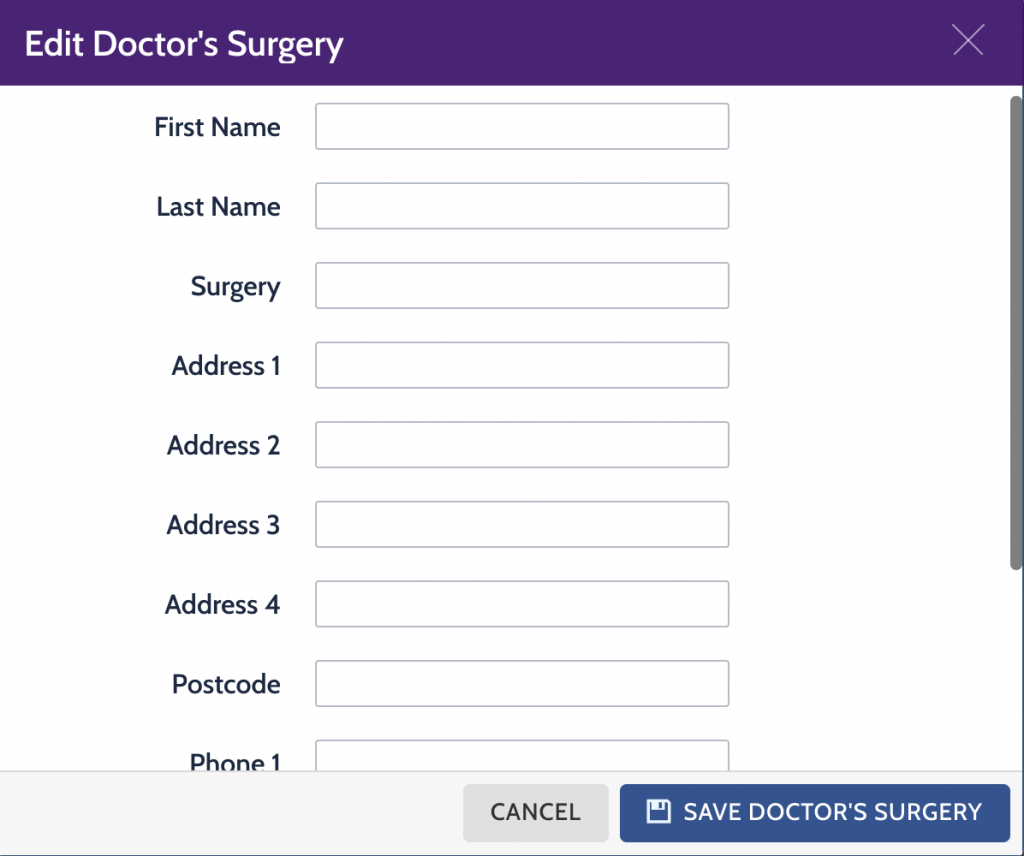Click the Edit Doctor's Surgery title
Image resolution: width=1024 pixels, height=856 pixels.
pyautogui.click(x=184, y=44)
